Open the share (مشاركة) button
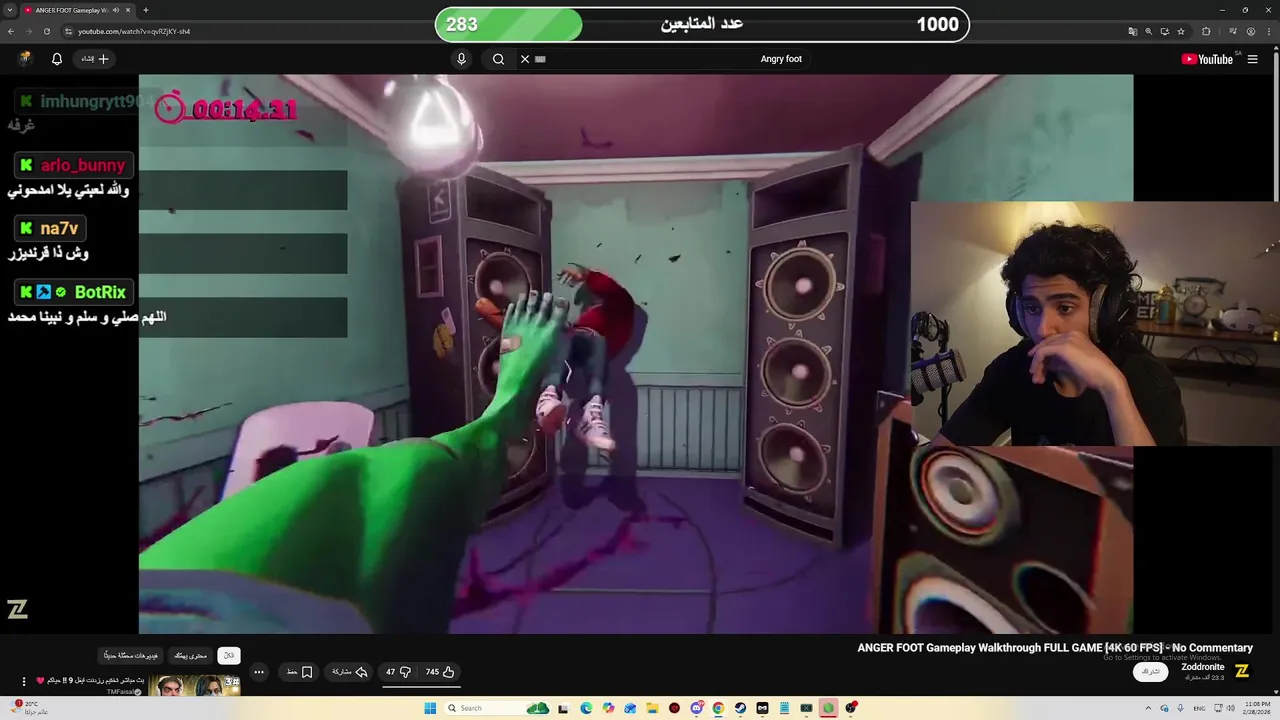 [349, 672]
